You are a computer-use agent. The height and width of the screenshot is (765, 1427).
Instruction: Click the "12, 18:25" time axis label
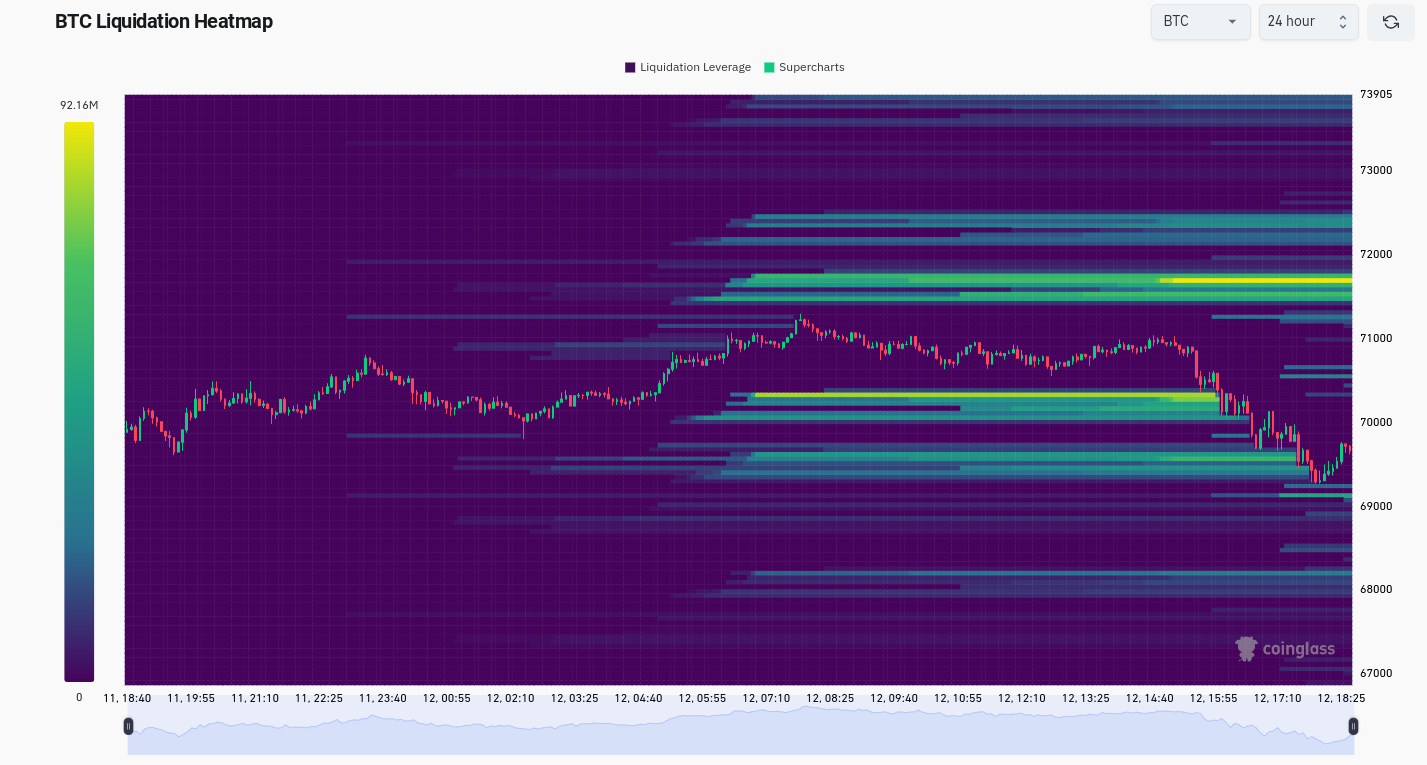(x=1342, y=698)
